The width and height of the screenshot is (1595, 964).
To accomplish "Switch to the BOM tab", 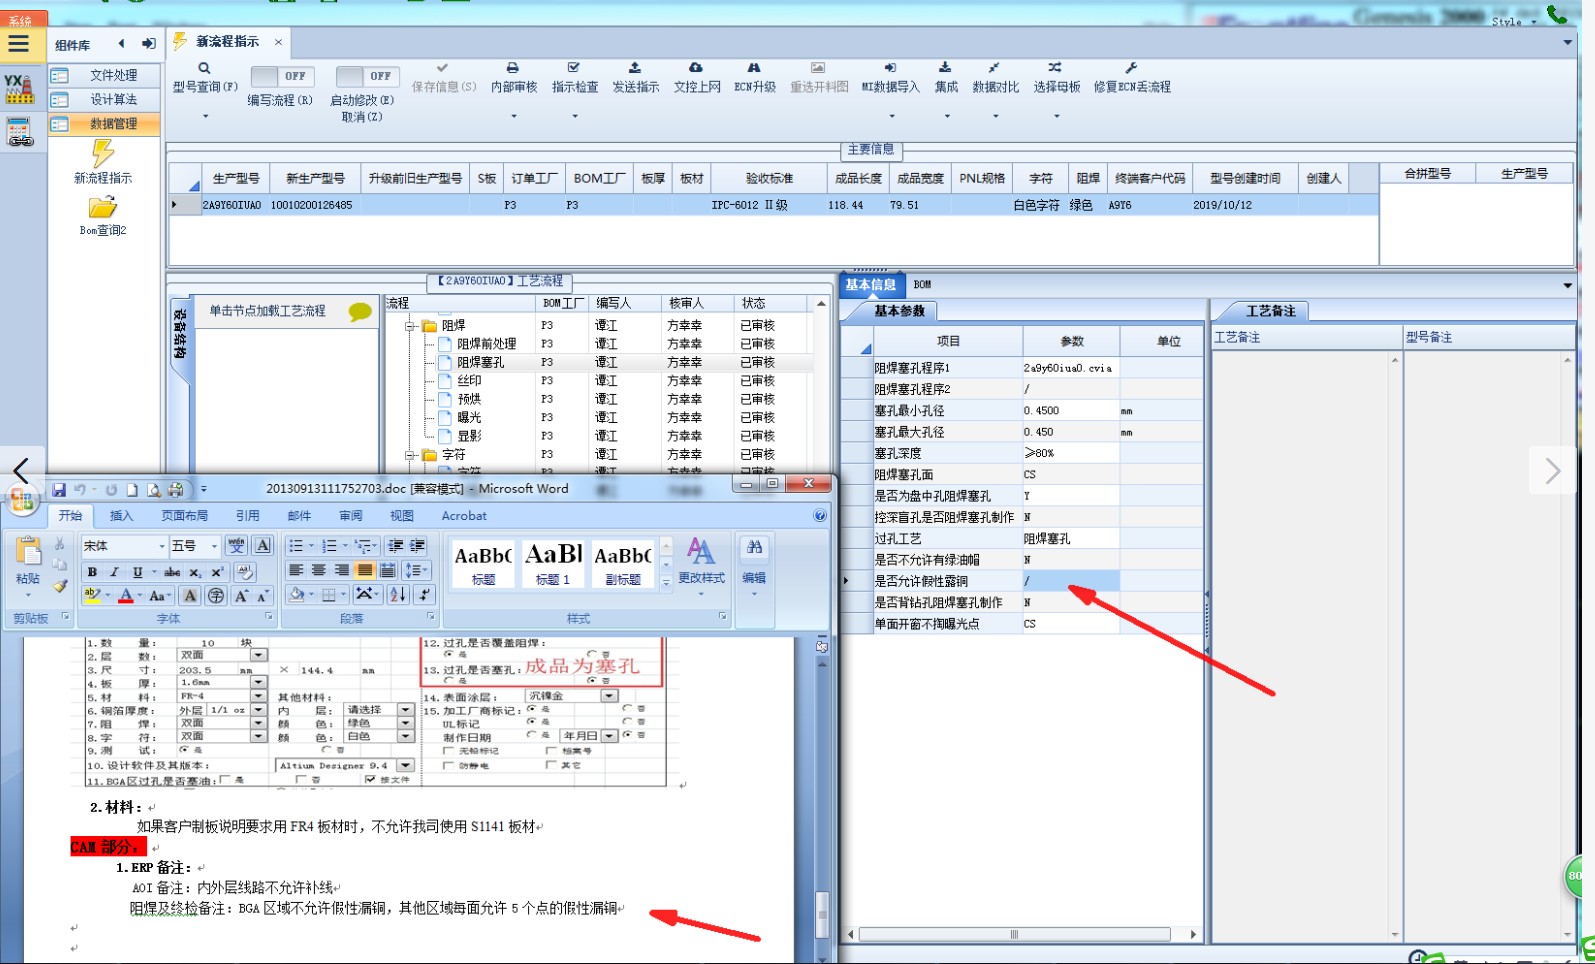I will [922, 285].
